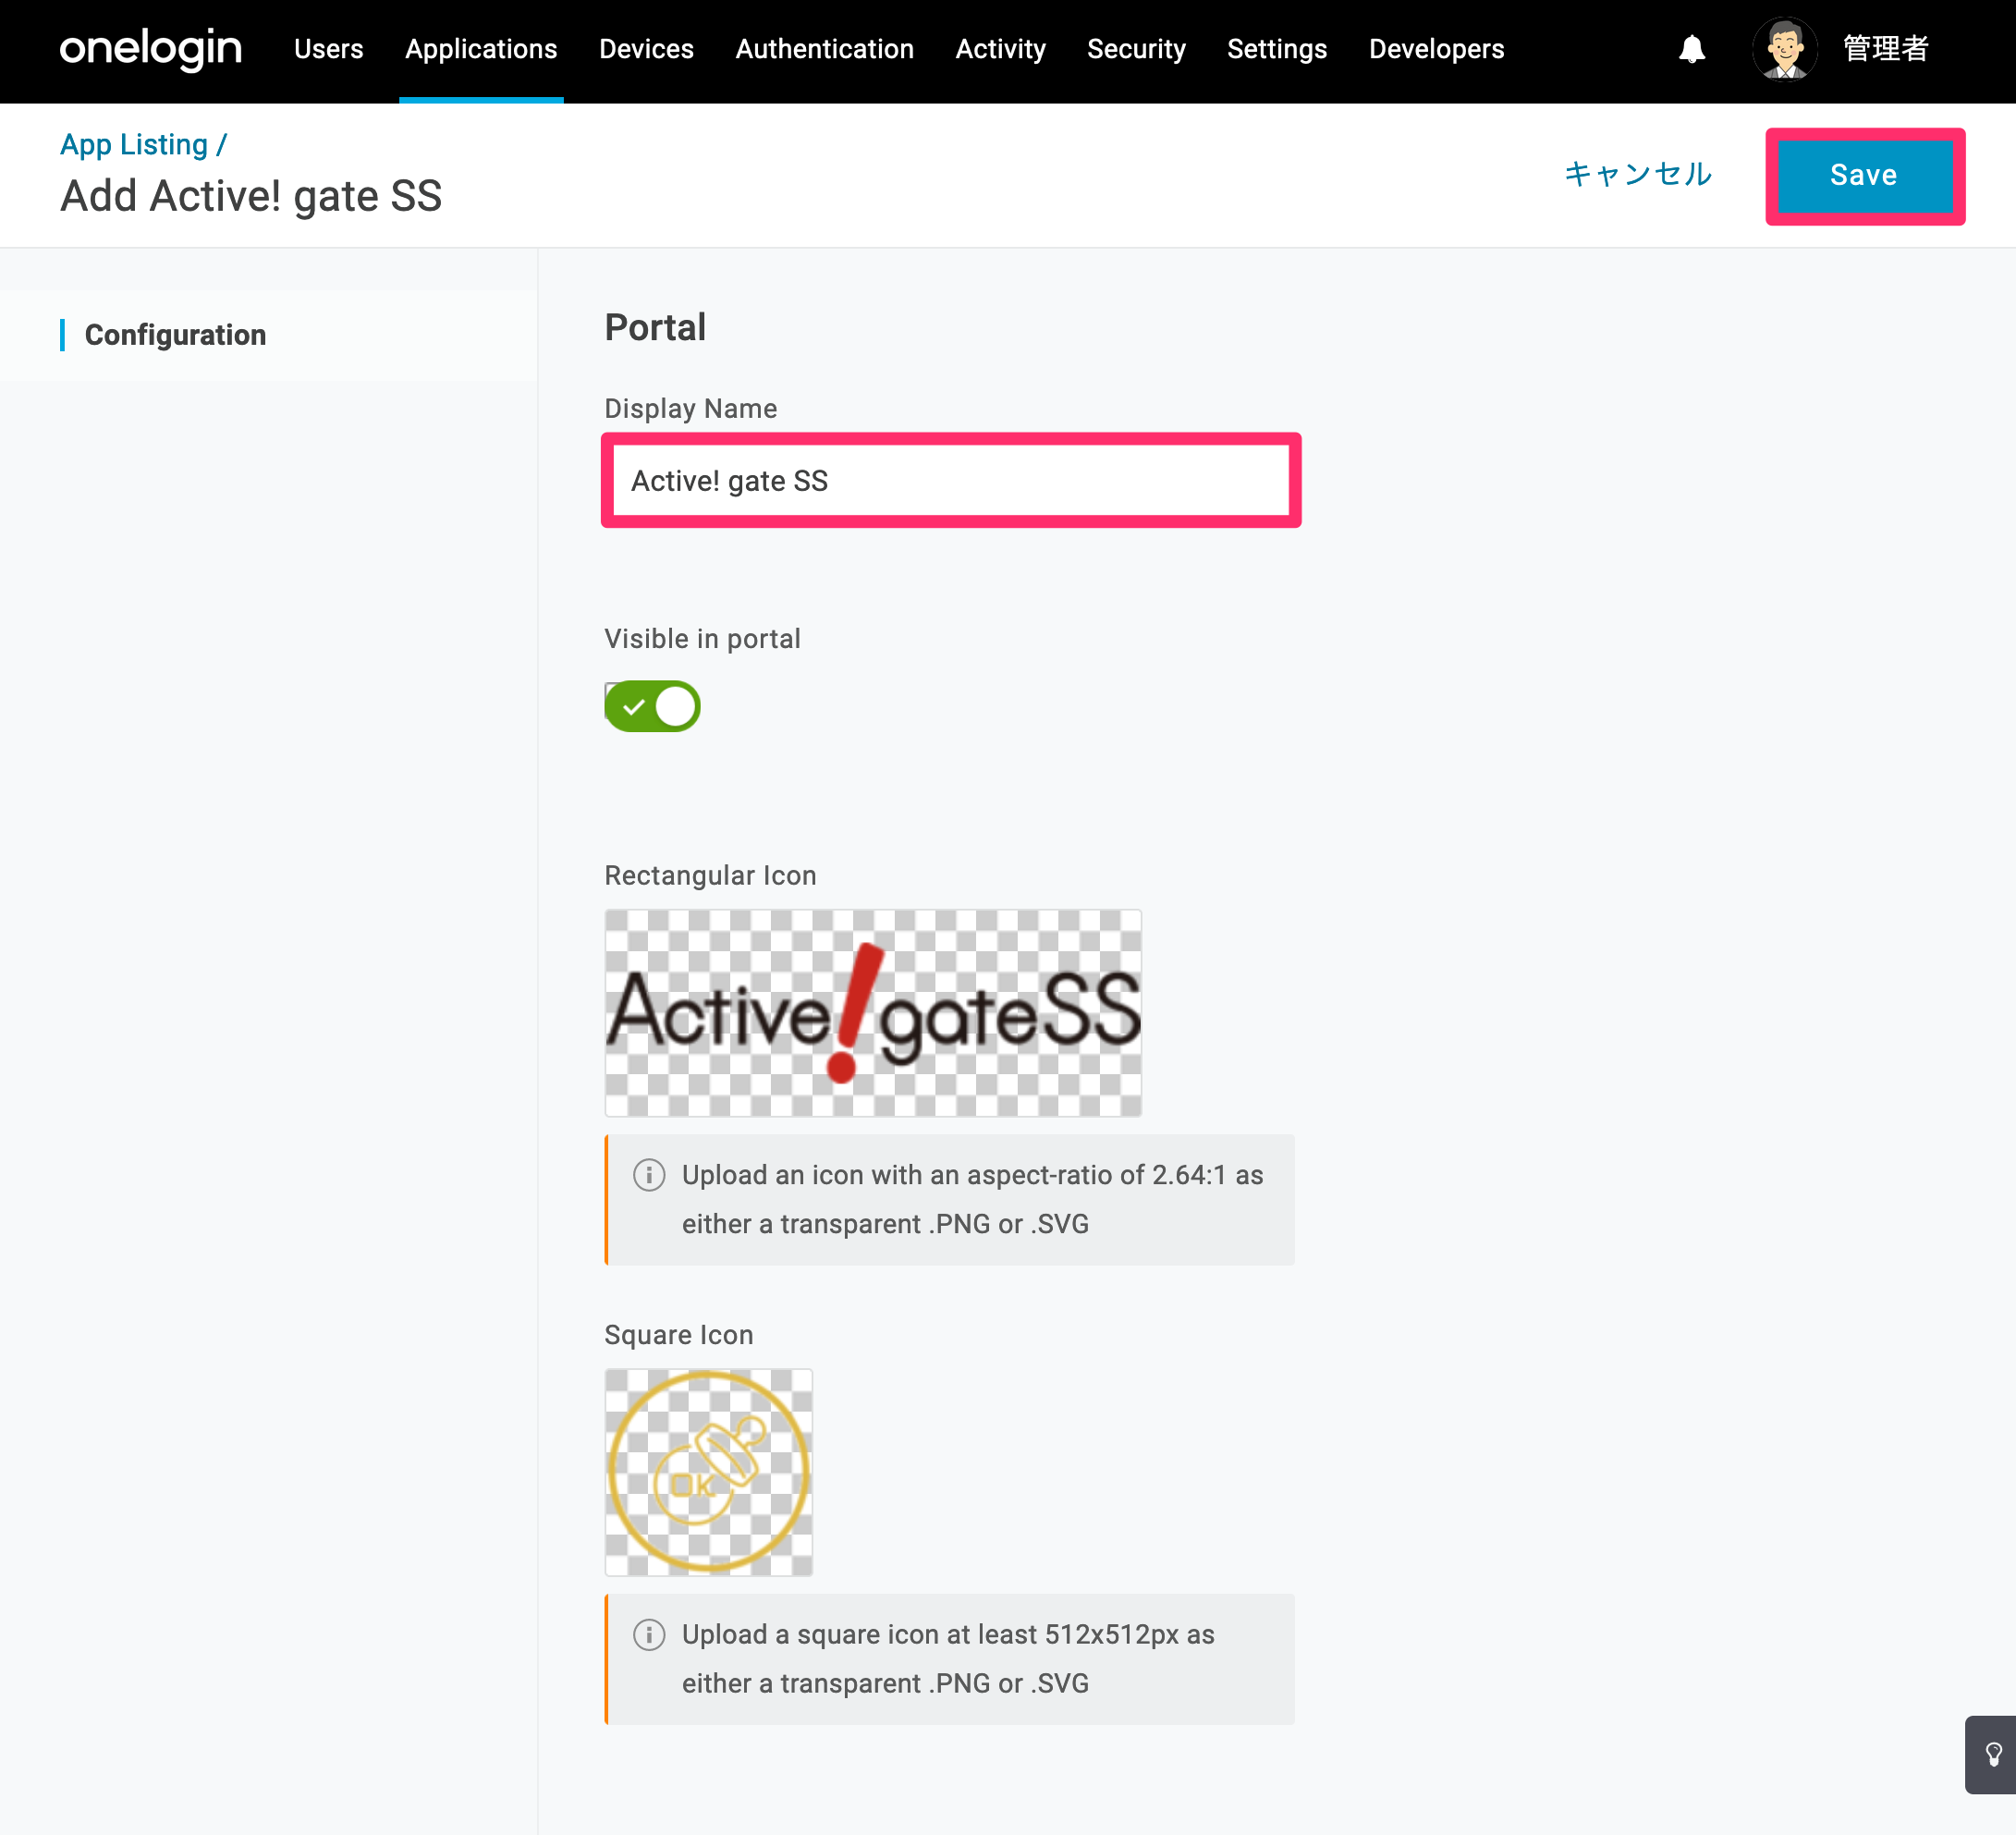Click the Portal section heading
This screenshot has height=1835, width=2016.
(655, 327)
